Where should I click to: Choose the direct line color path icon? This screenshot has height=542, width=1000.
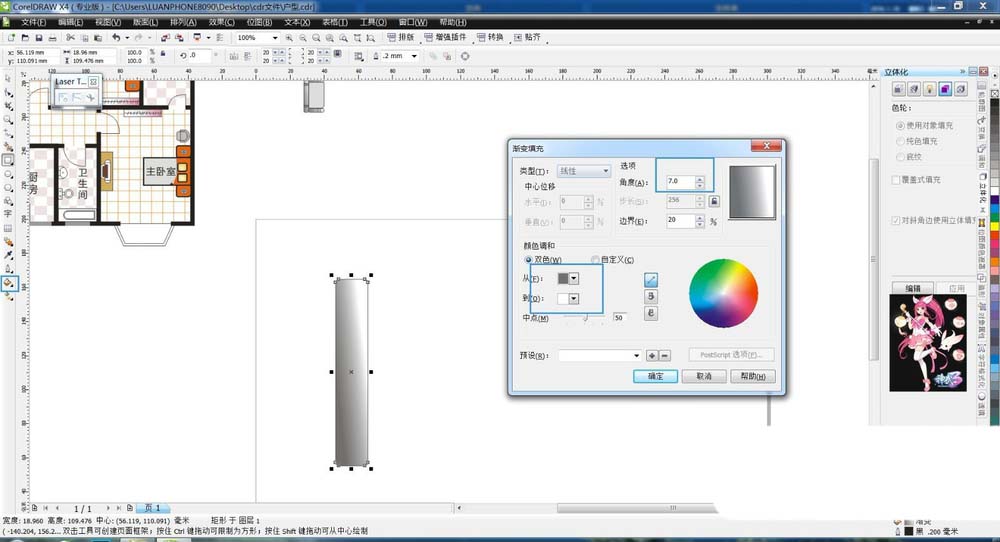651,279
